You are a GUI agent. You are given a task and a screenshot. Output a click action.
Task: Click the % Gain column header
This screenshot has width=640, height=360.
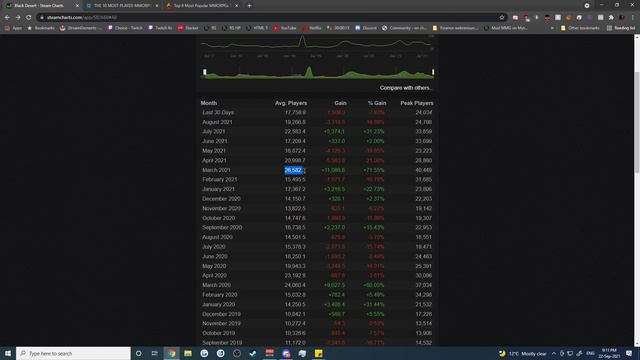[377, 103]
